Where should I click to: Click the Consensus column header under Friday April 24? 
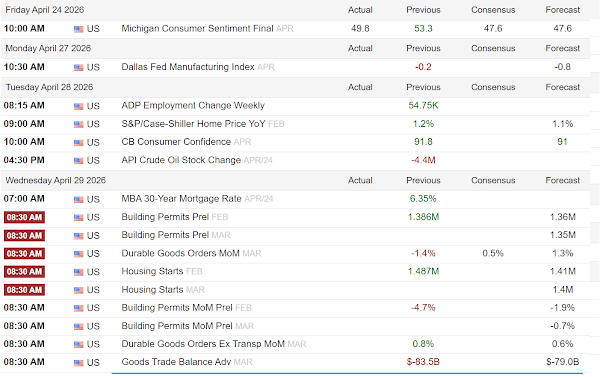point(493,10)
